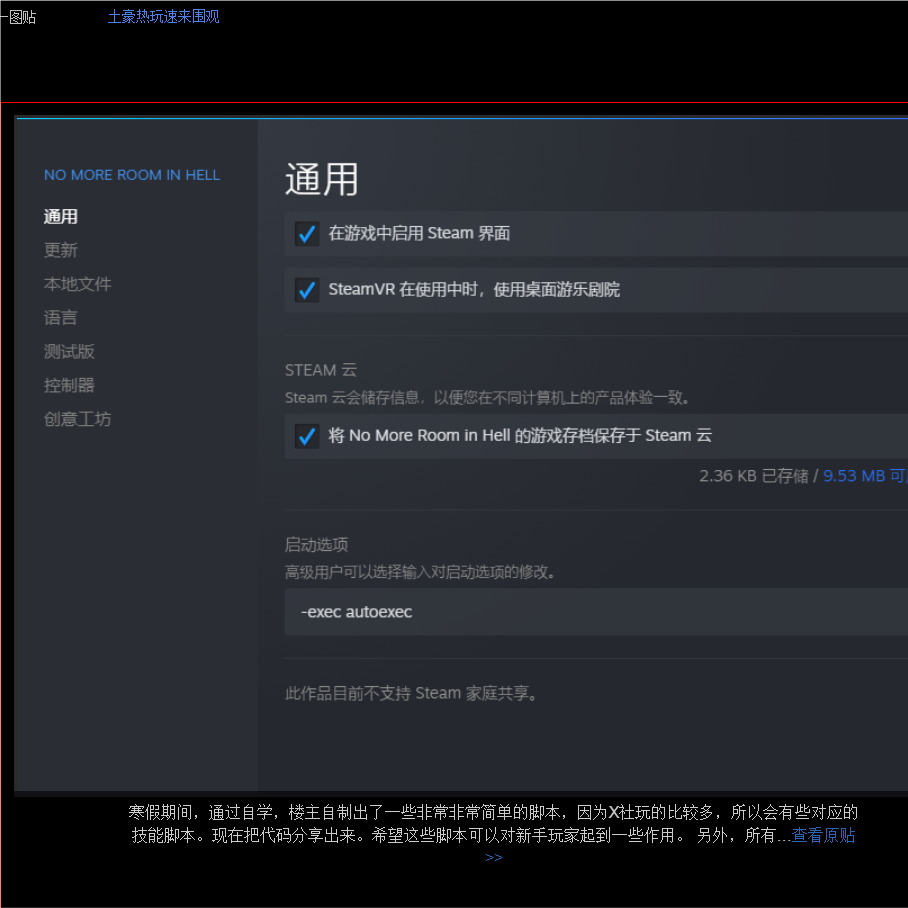
Task: Open the 土豪热玩速来围观 link
Action: click(164, 16)
